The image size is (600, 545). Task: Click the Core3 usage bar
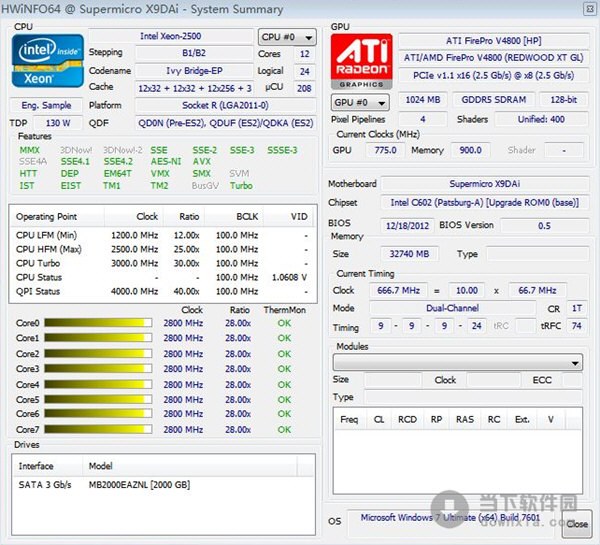point(98,369)
